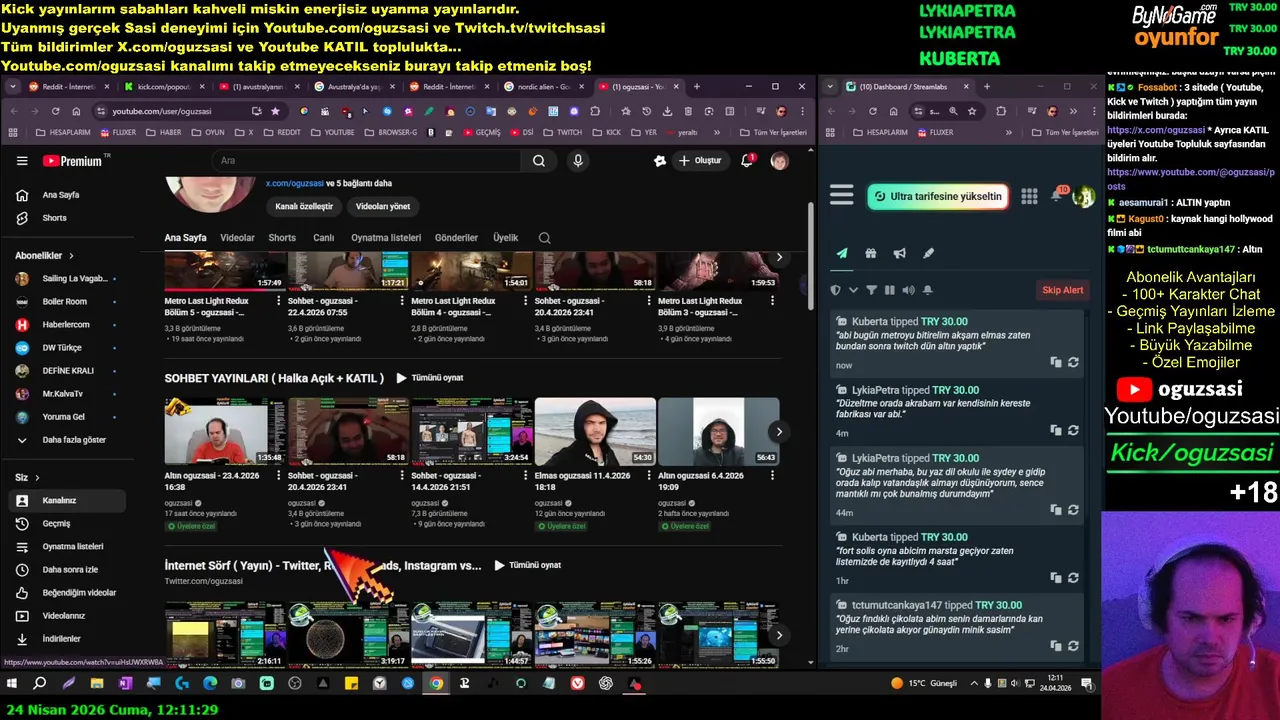Image resolution: width=1280 pixels, height=720 pixels.
Task: Search within channel using the tab magnifier
Action: 544,238
